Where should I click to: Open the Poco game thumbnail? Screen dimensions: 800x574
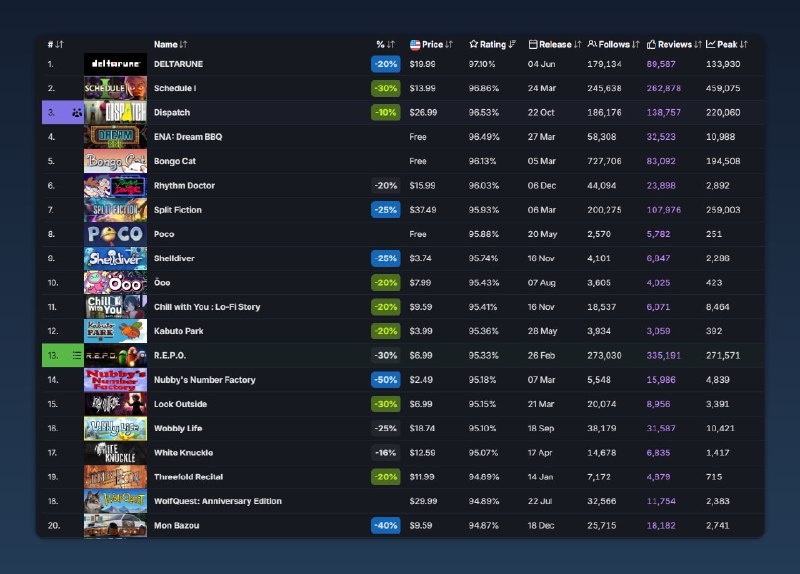click(115, 234)
